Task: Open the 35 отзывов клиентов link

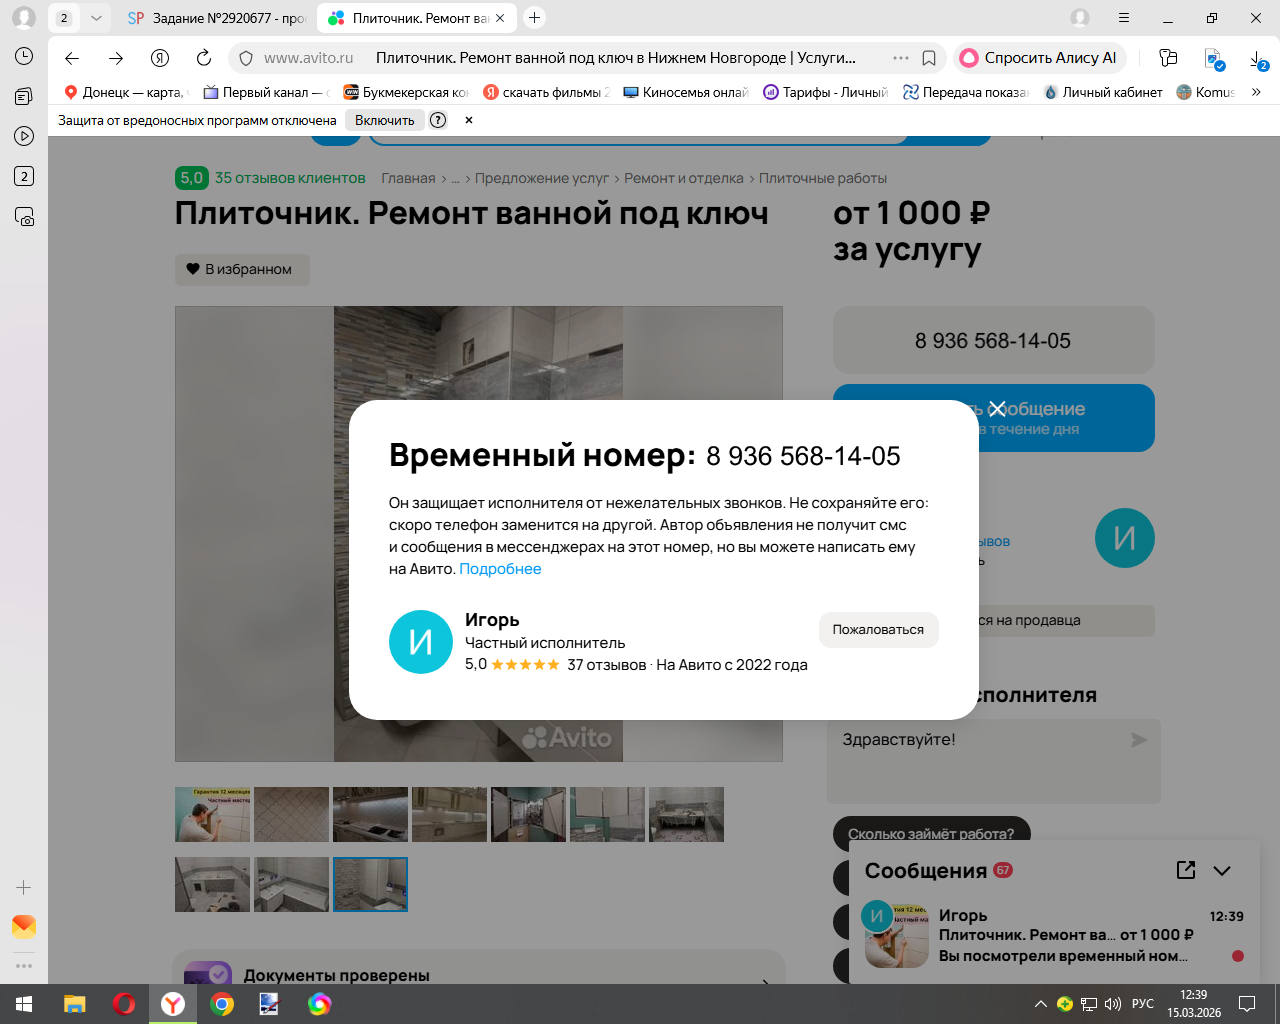Action: 290,178
